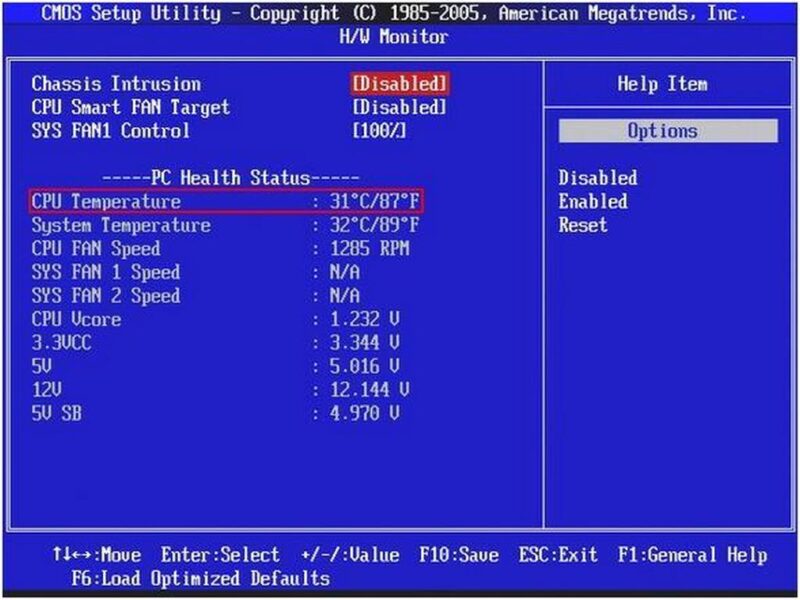Click the F1:General Help hint

point(692,555)
